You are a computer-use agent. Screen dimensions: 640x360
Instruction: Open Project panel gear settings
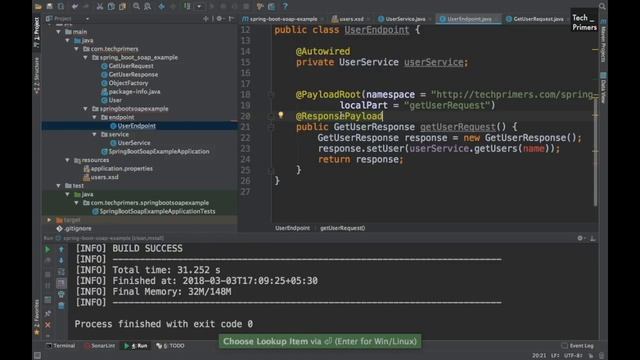click(220, 19)
